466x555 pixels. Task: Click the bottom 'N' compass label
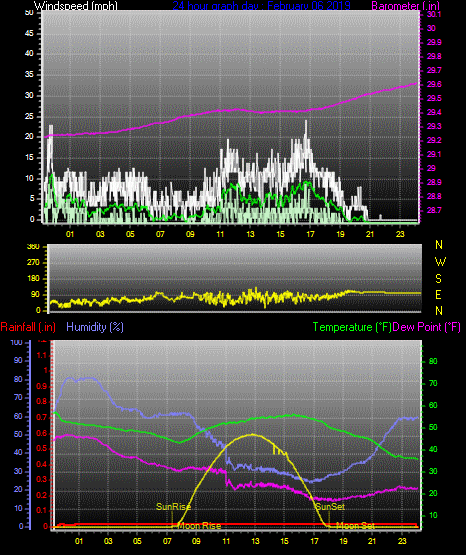click(439, 311)
